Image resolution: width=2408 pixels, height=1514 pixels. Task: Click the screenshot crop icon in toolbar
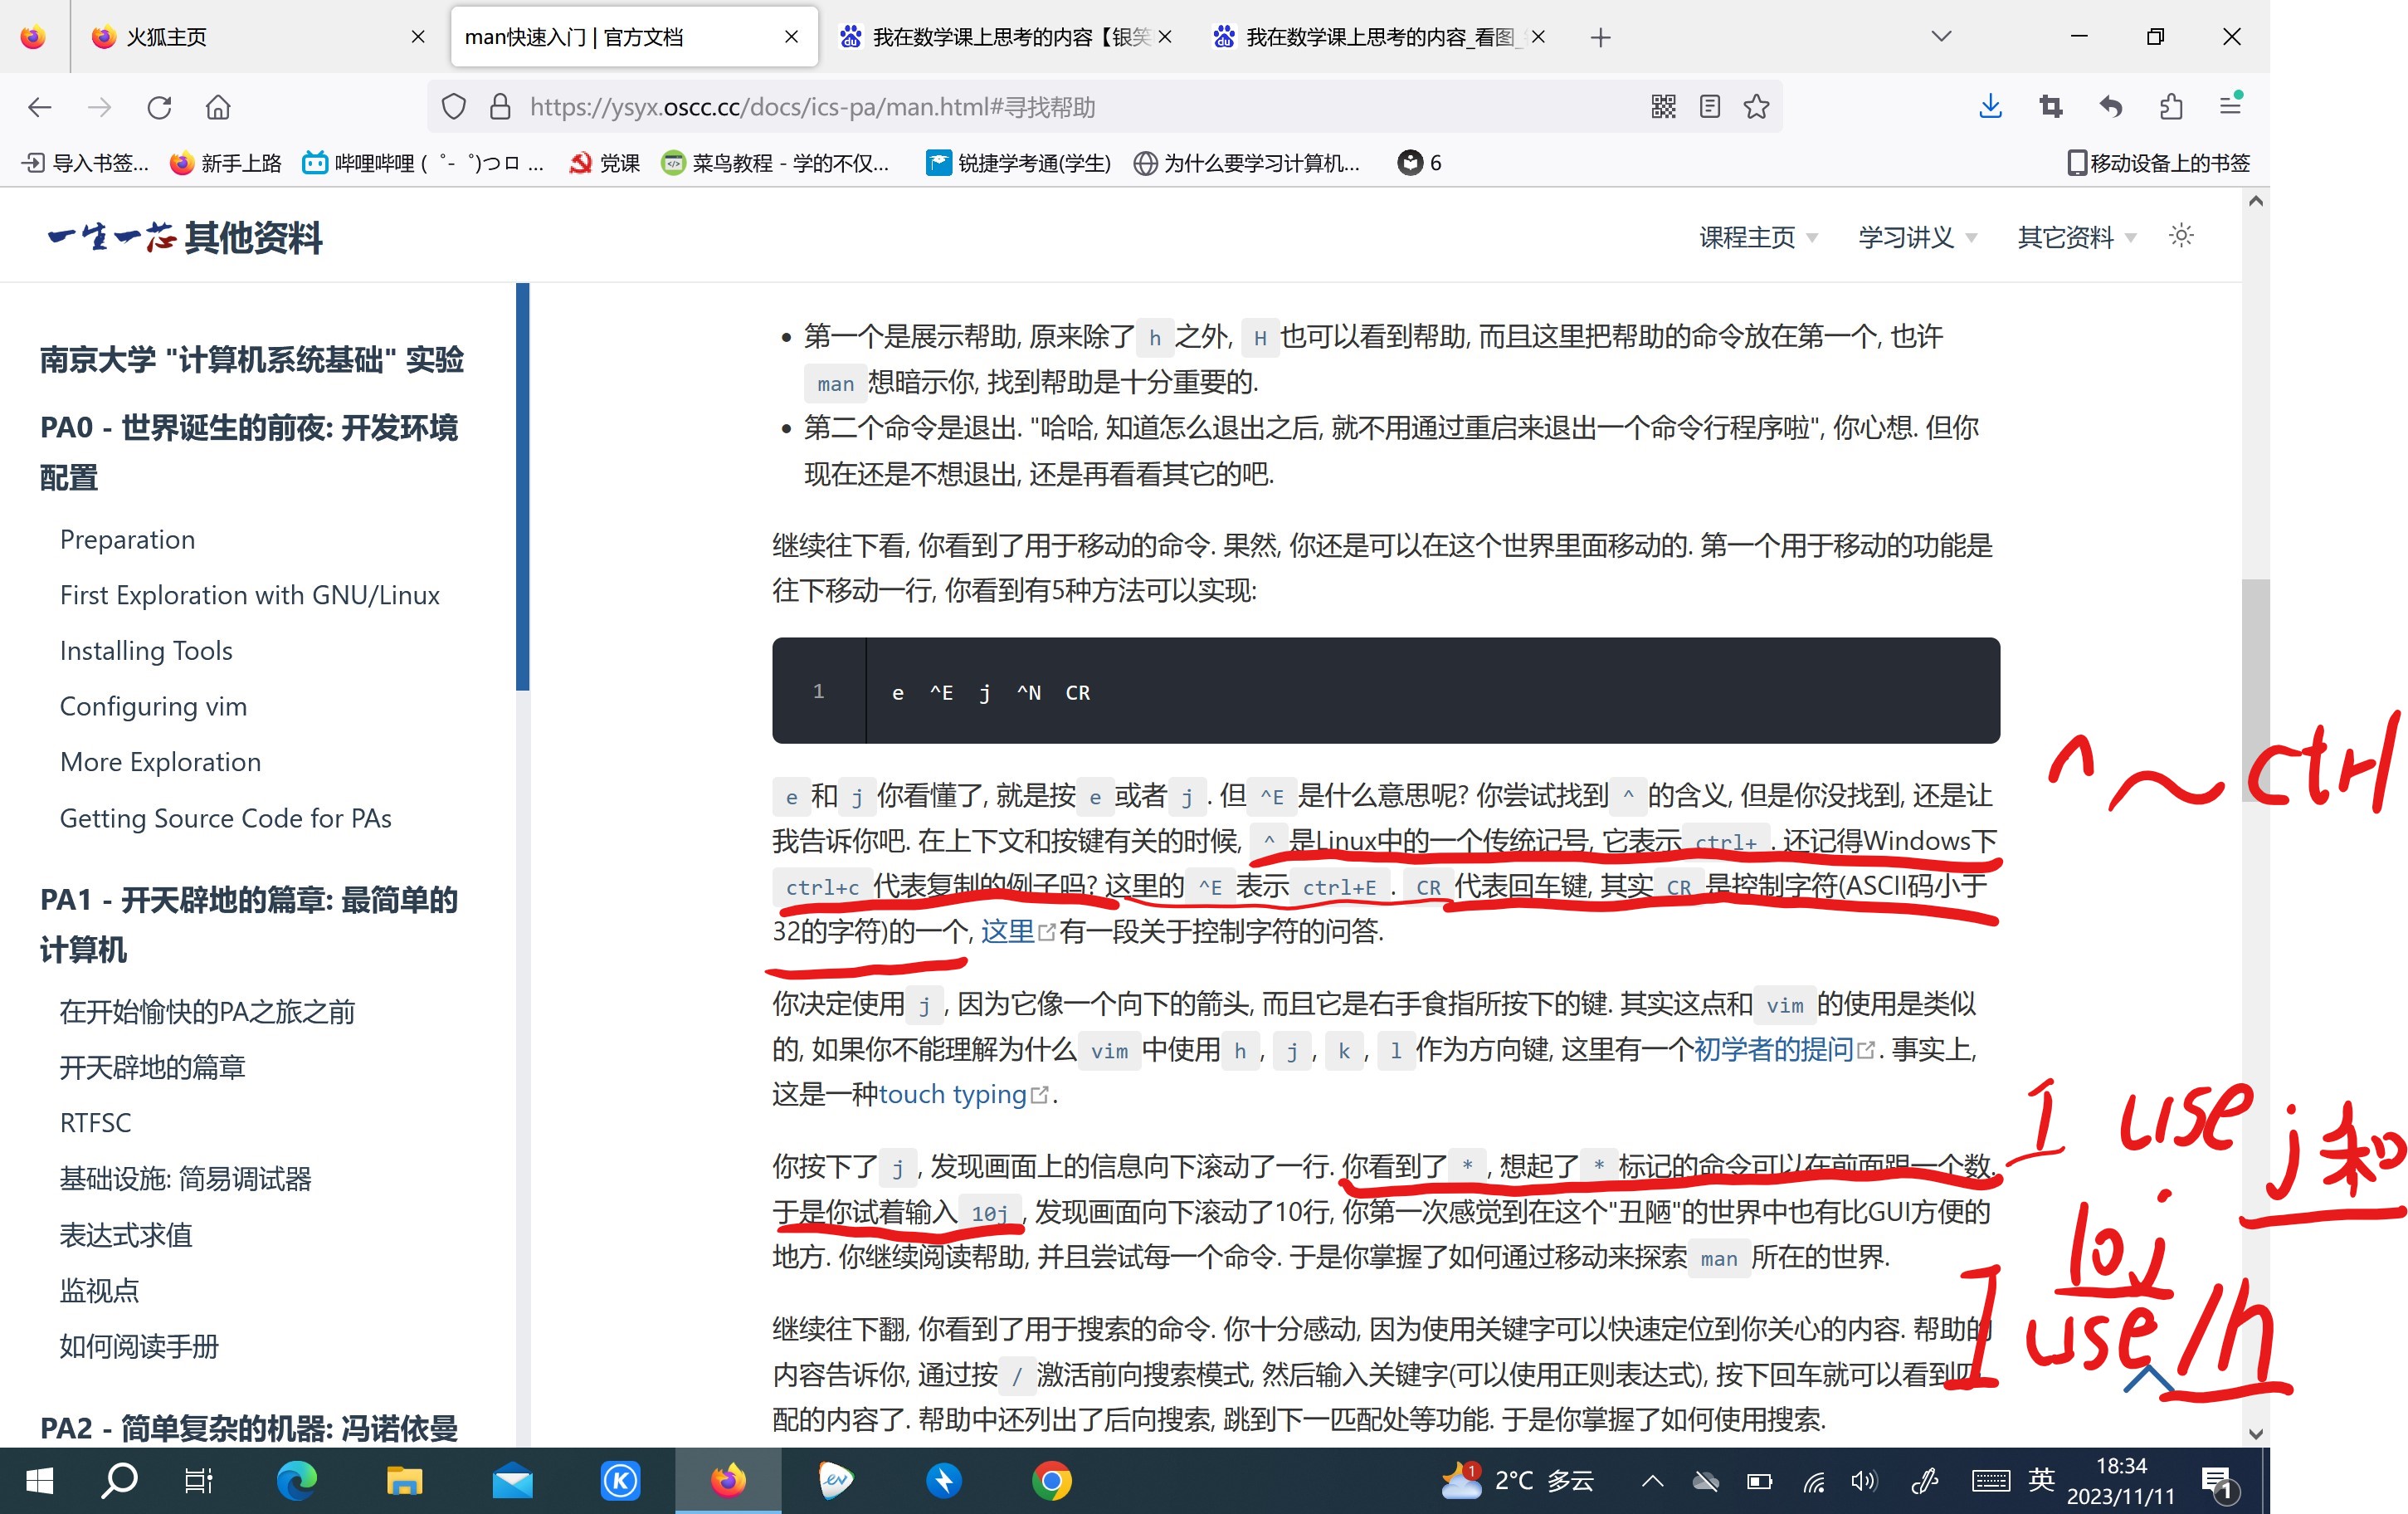2051,107
